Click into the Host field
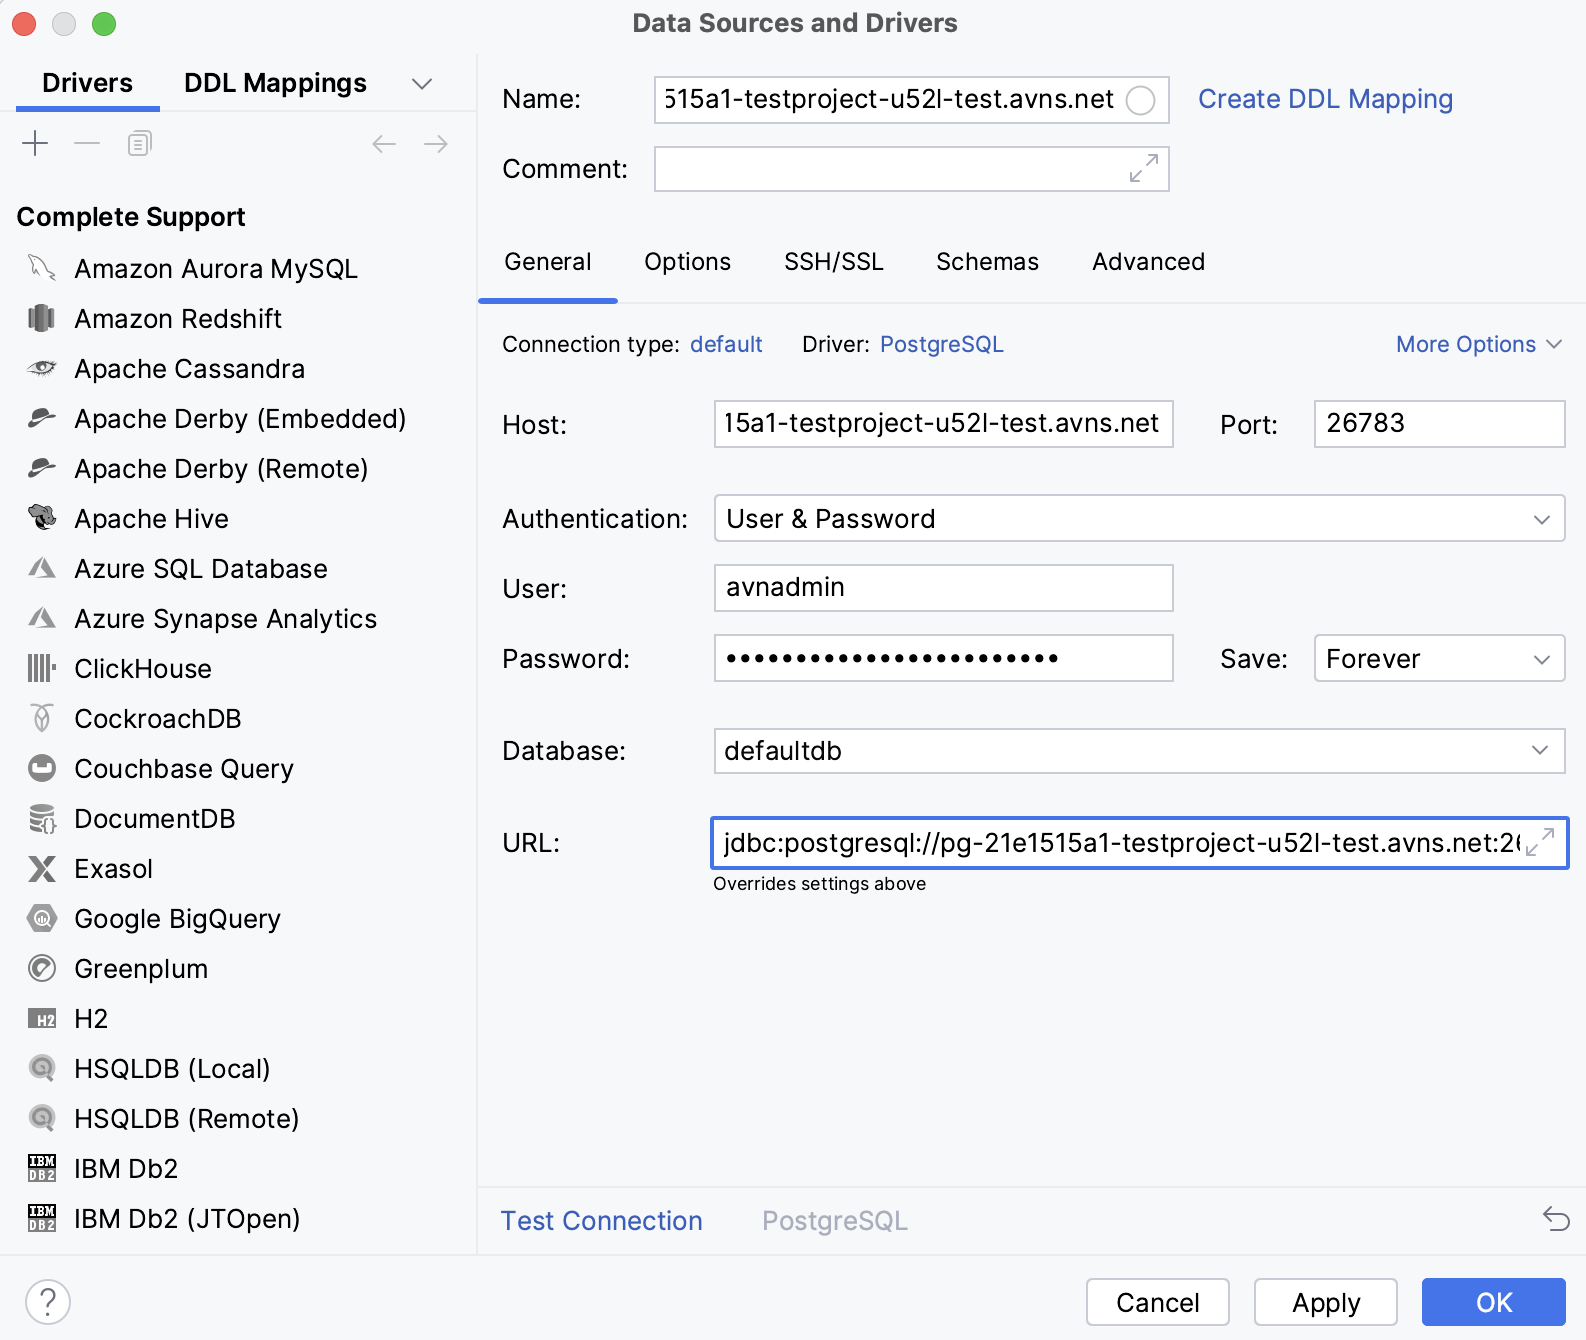1586x1340 pixels. point(943,424)
